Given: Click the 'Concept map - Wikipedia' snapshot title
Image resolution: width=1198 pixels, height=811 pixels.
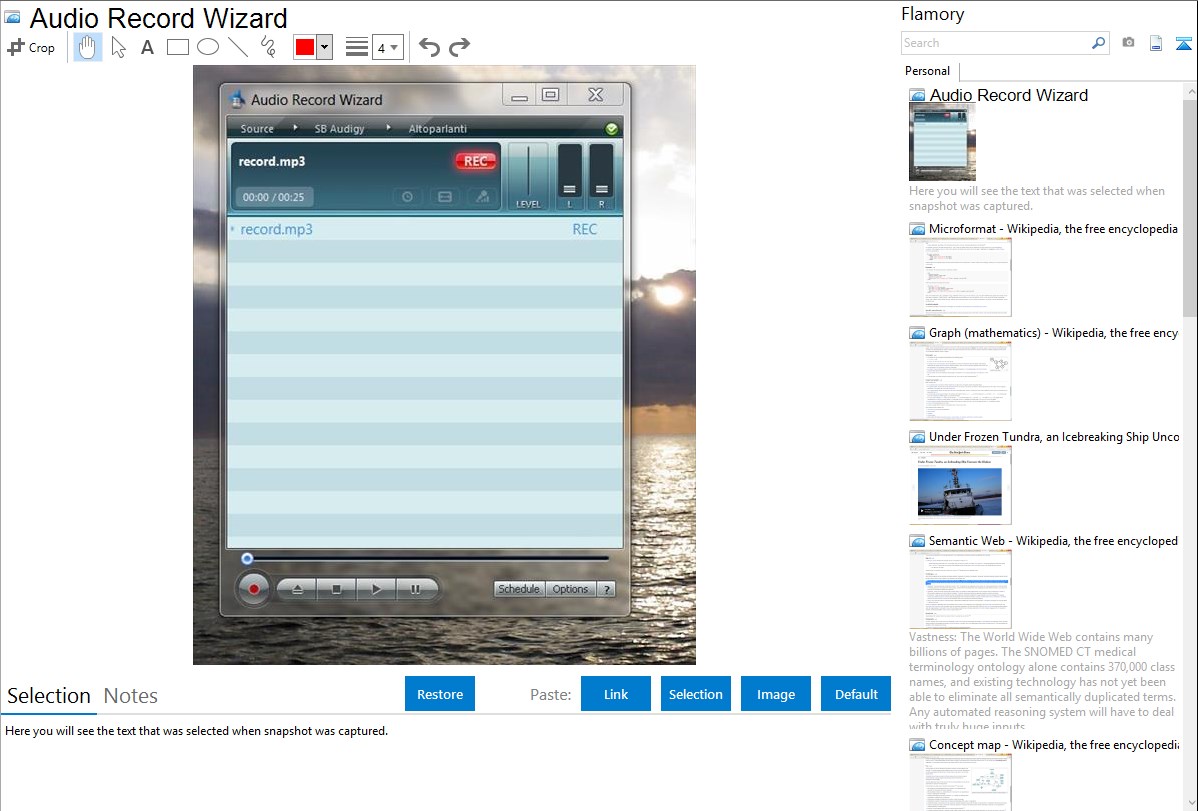Looking at the screenshot, I should [x=1053, y=744].
